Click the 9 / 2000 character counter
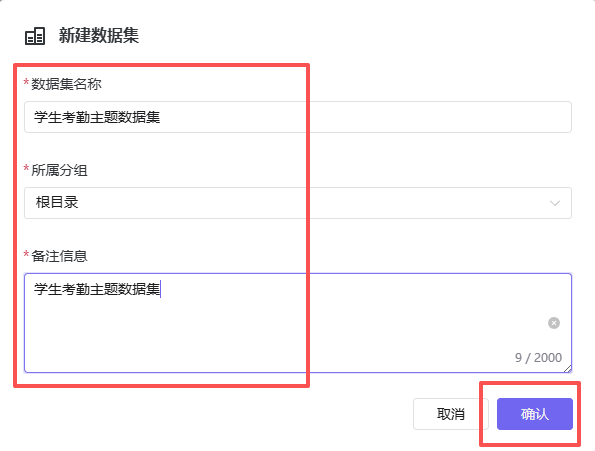The width and height of the screenshot is (595, 451). click(538, 357)
